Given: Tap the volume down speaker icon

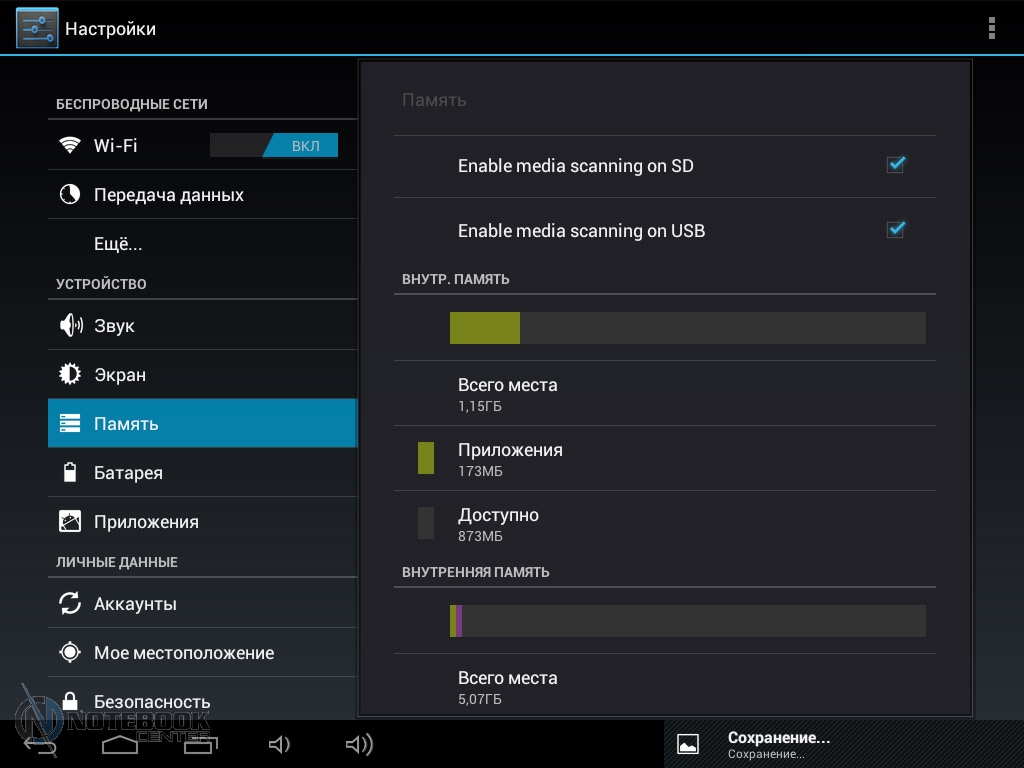Looking at the screenshot, I should [279, 744].
